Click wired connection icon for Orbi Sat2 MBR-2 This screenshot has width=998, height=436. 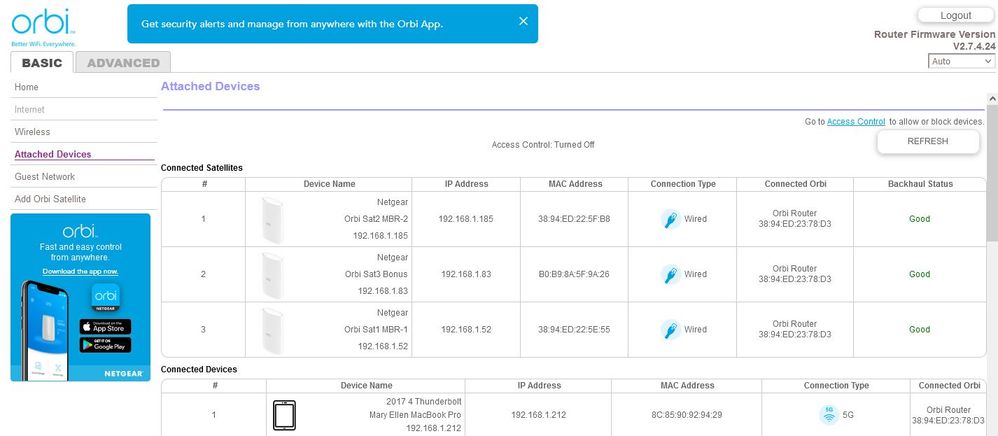[670, 219]
